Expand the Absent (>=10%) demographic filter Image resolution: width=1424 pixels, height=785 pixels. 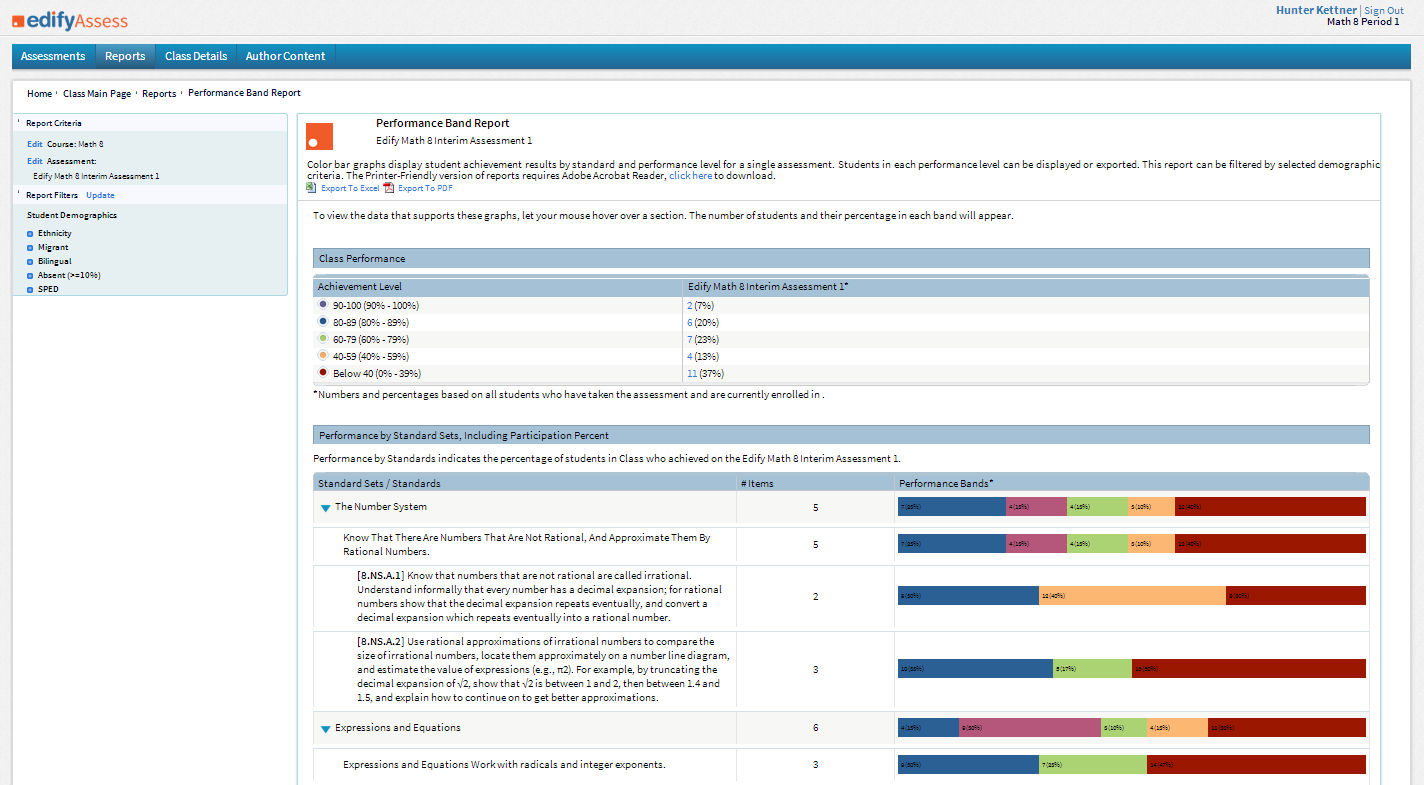(x=30, y=276)
